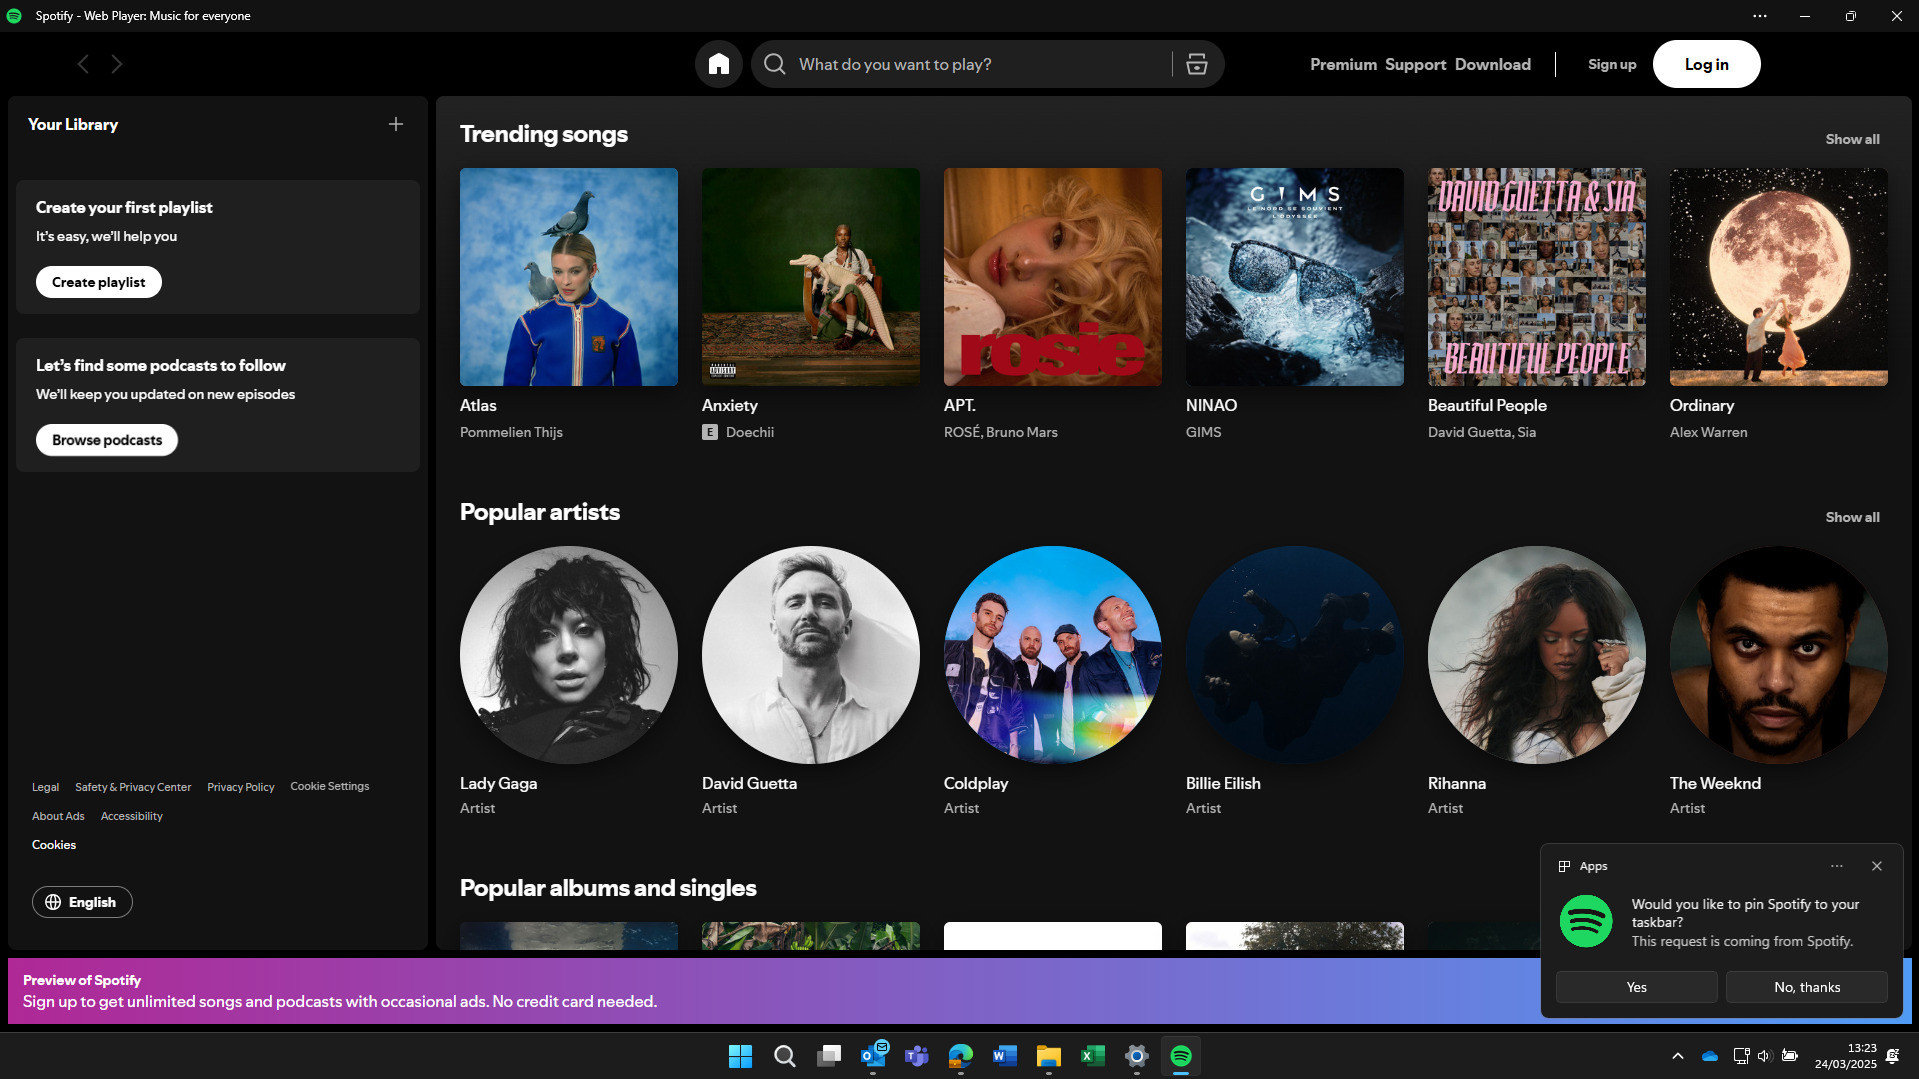
Task: Click Spotify icon in the taskbar
Action: coord(1181,1056)
